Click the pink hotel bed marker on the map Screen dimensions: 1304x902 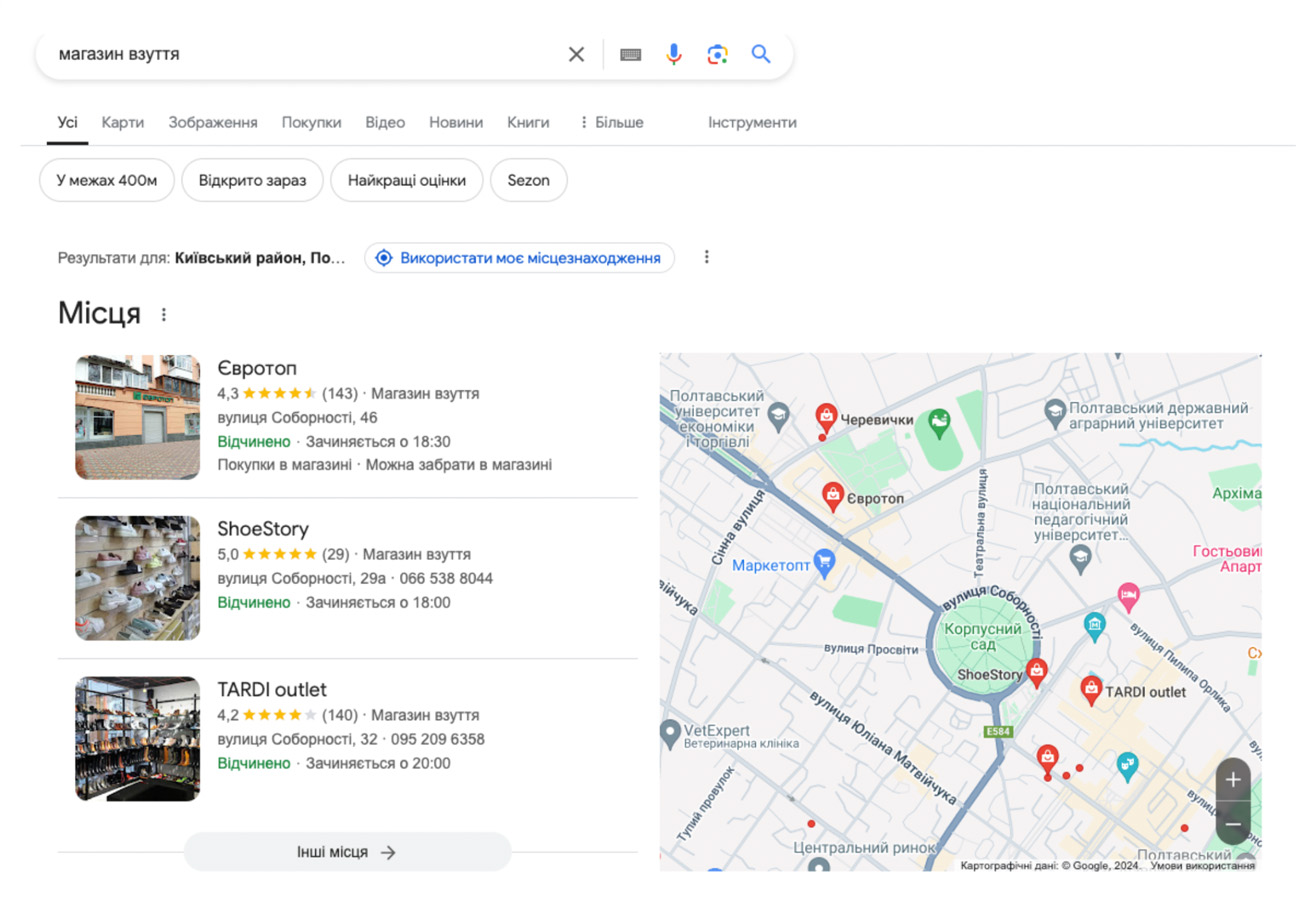click(1128, 596)
